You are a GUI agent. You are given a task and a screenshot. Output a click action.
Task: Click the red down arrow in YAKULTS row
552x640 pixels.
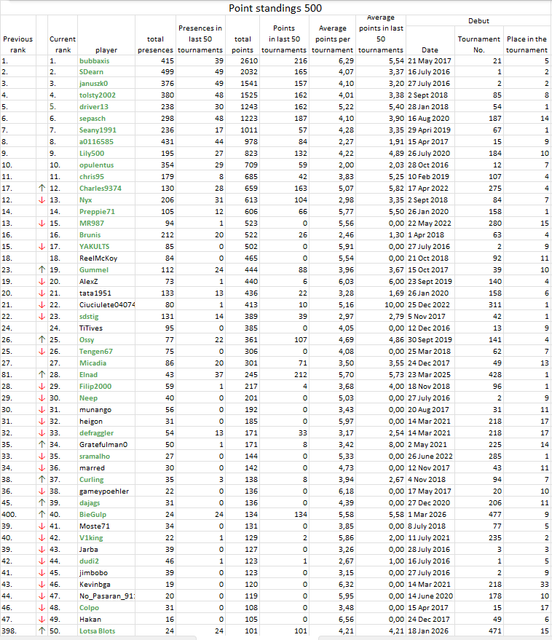point(42,247)
